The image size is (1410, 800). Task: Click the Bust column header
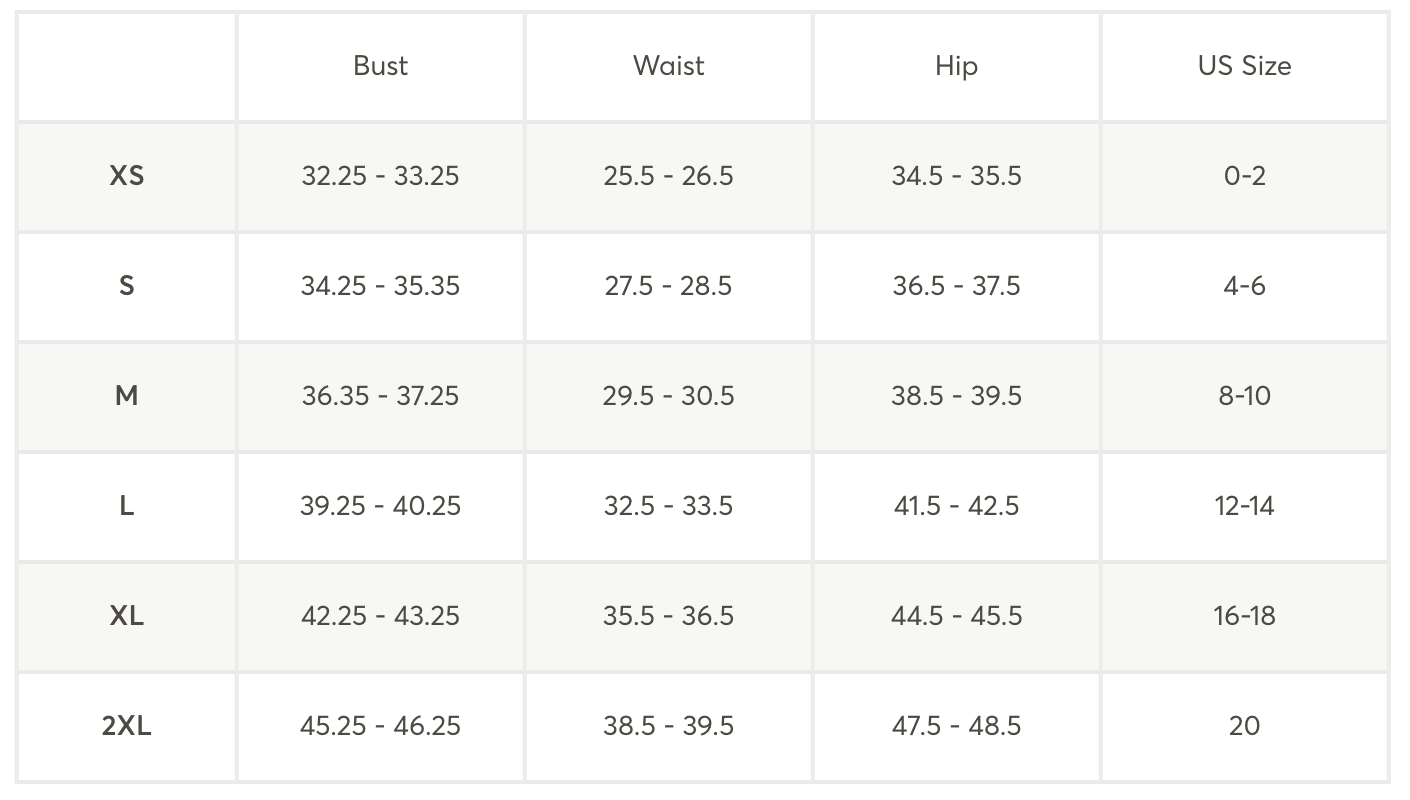(380, 66)
